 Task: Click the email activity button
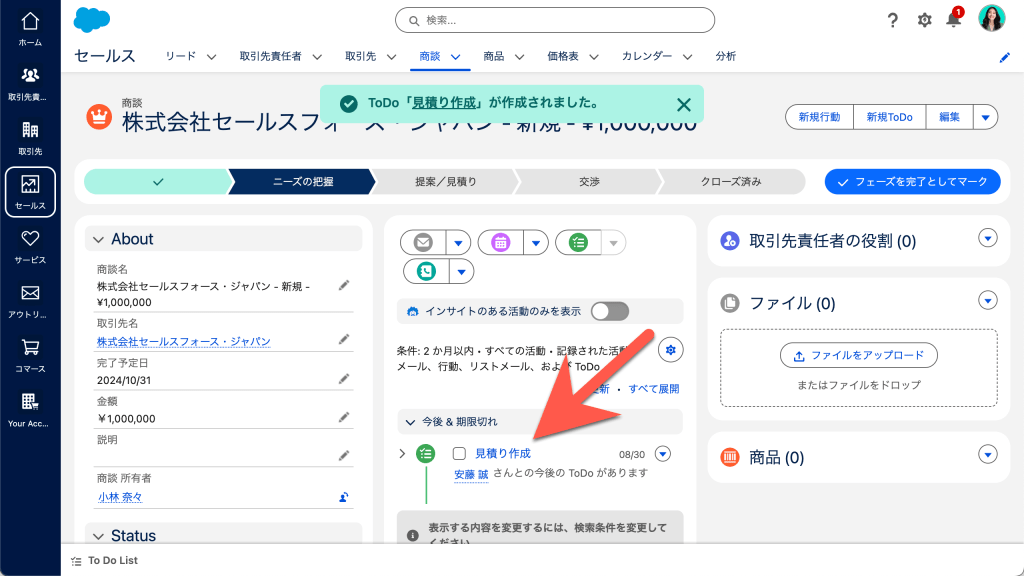coord(423,243)
